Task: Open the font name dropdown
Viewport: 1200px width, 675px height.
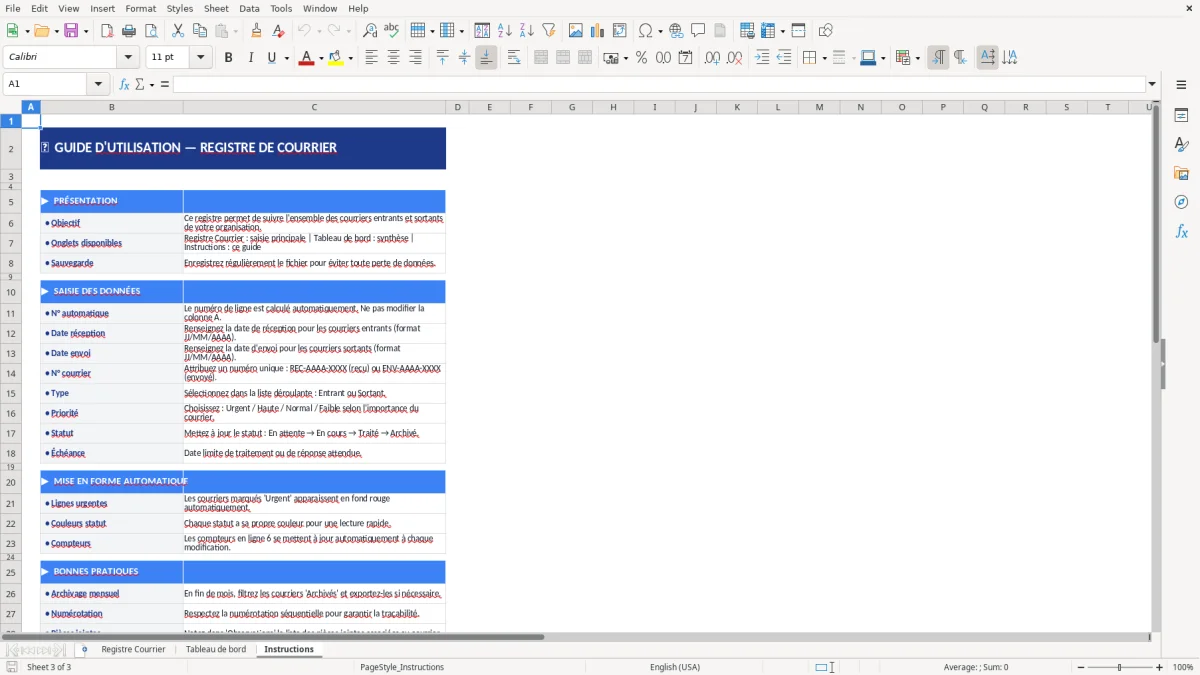Action: tap(127, 57)
